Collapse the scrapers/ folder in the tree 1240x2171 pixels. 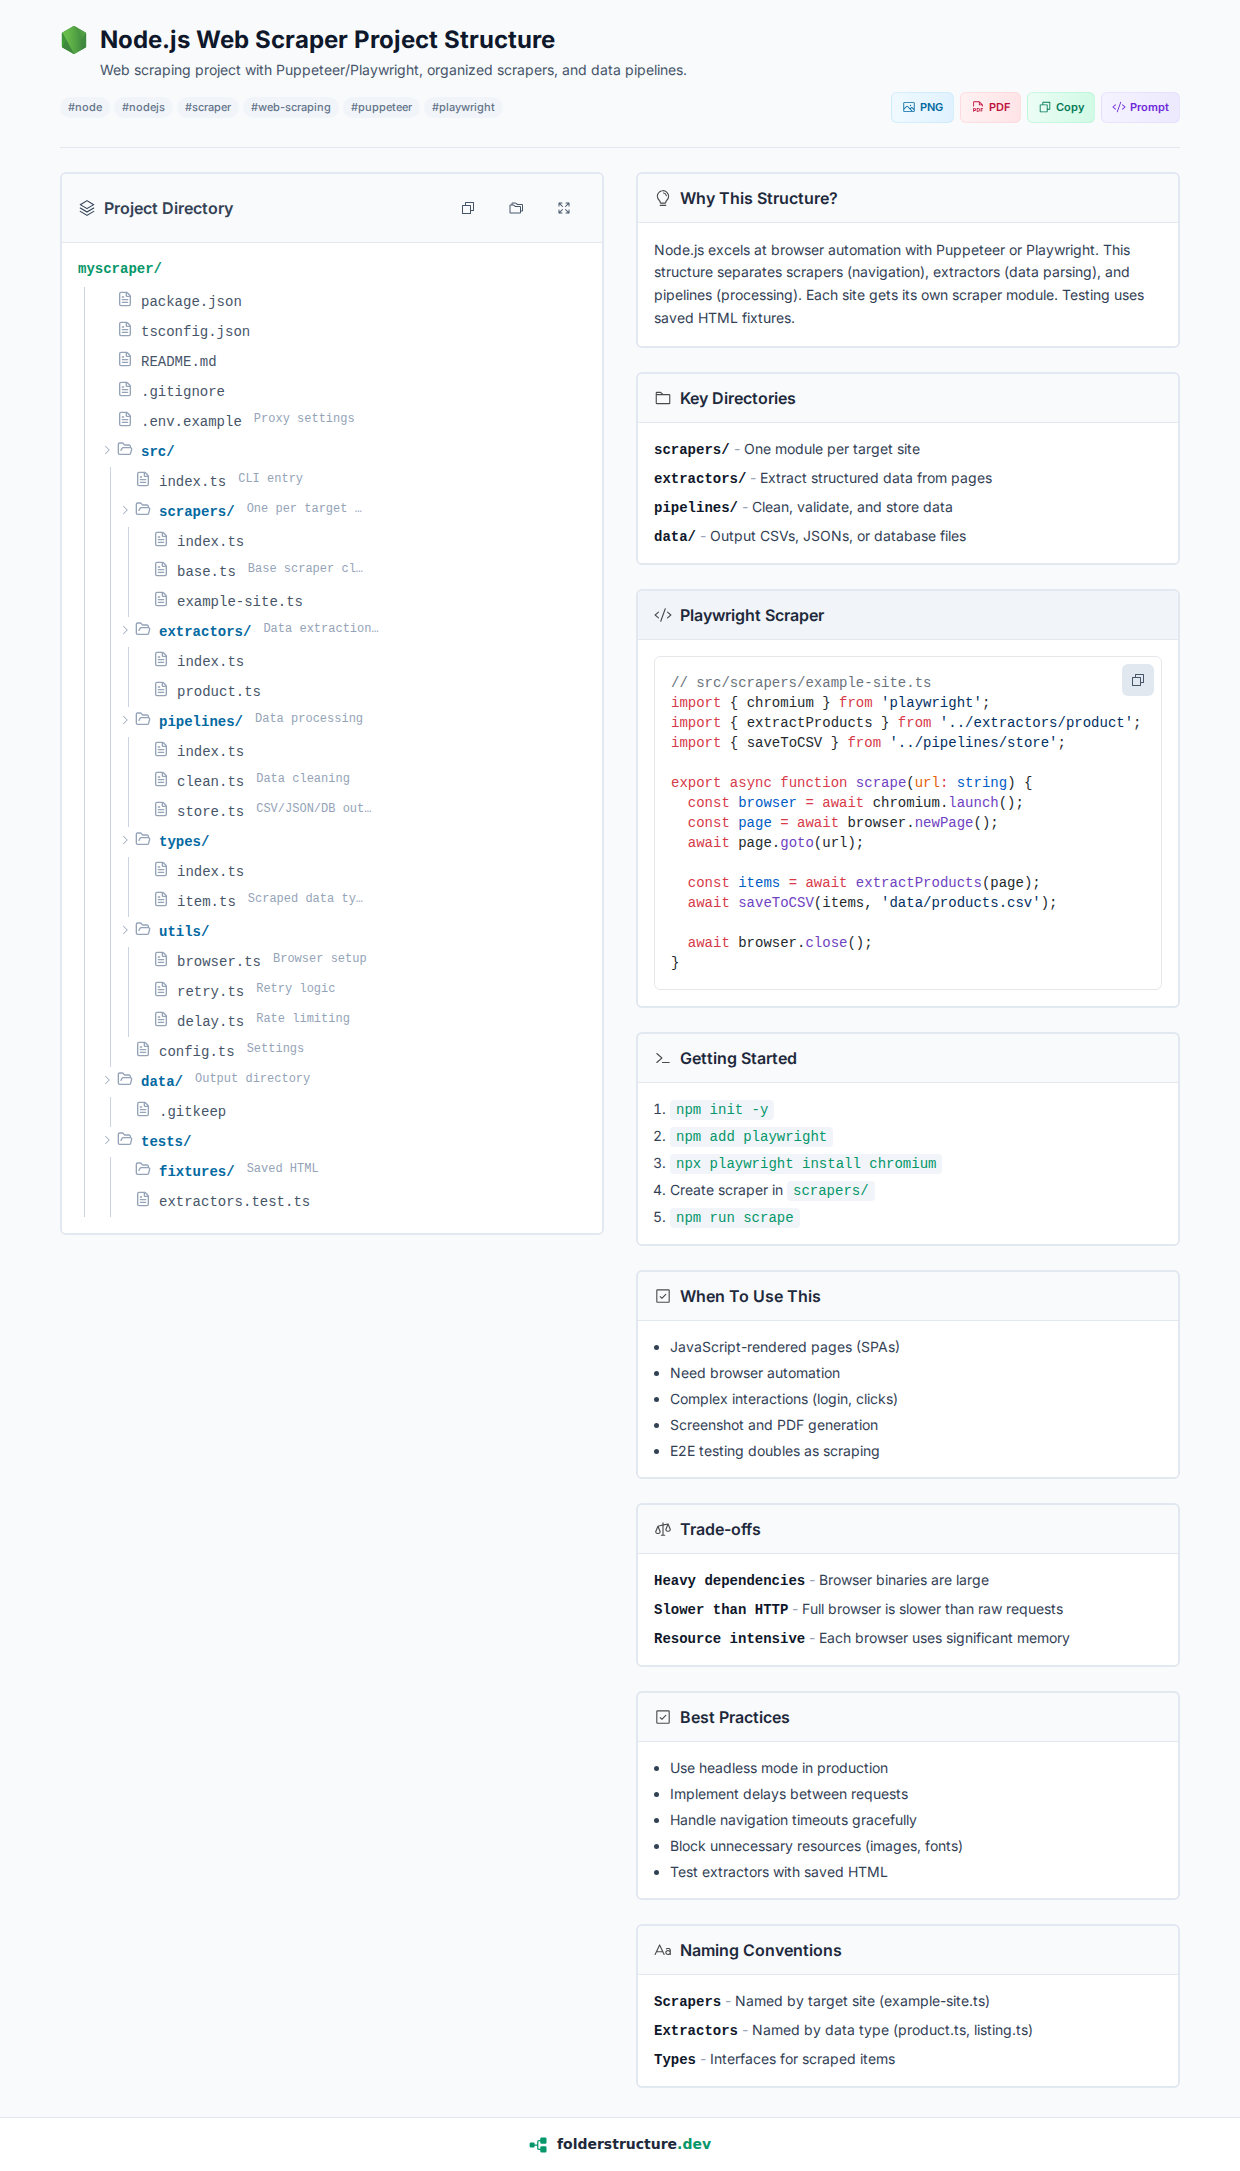point(125,510)
